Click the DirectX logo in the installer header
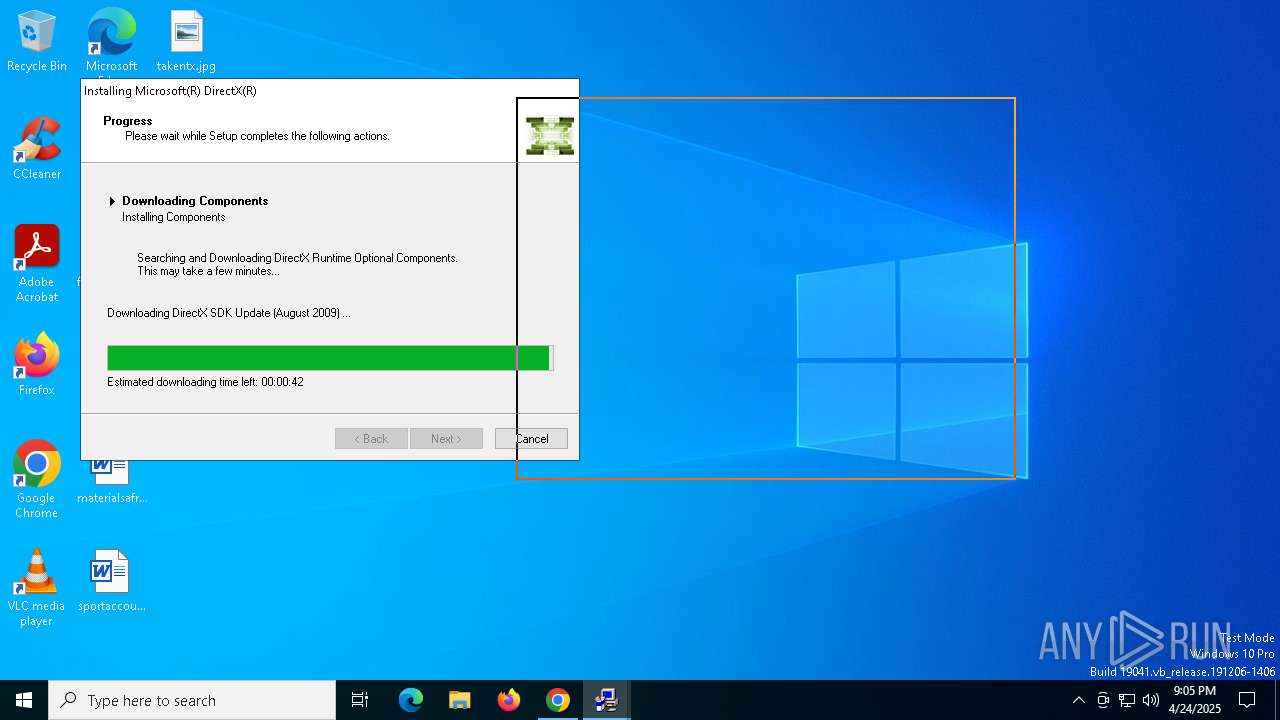The image size is (1280, 720). click(x=550, y=136)
